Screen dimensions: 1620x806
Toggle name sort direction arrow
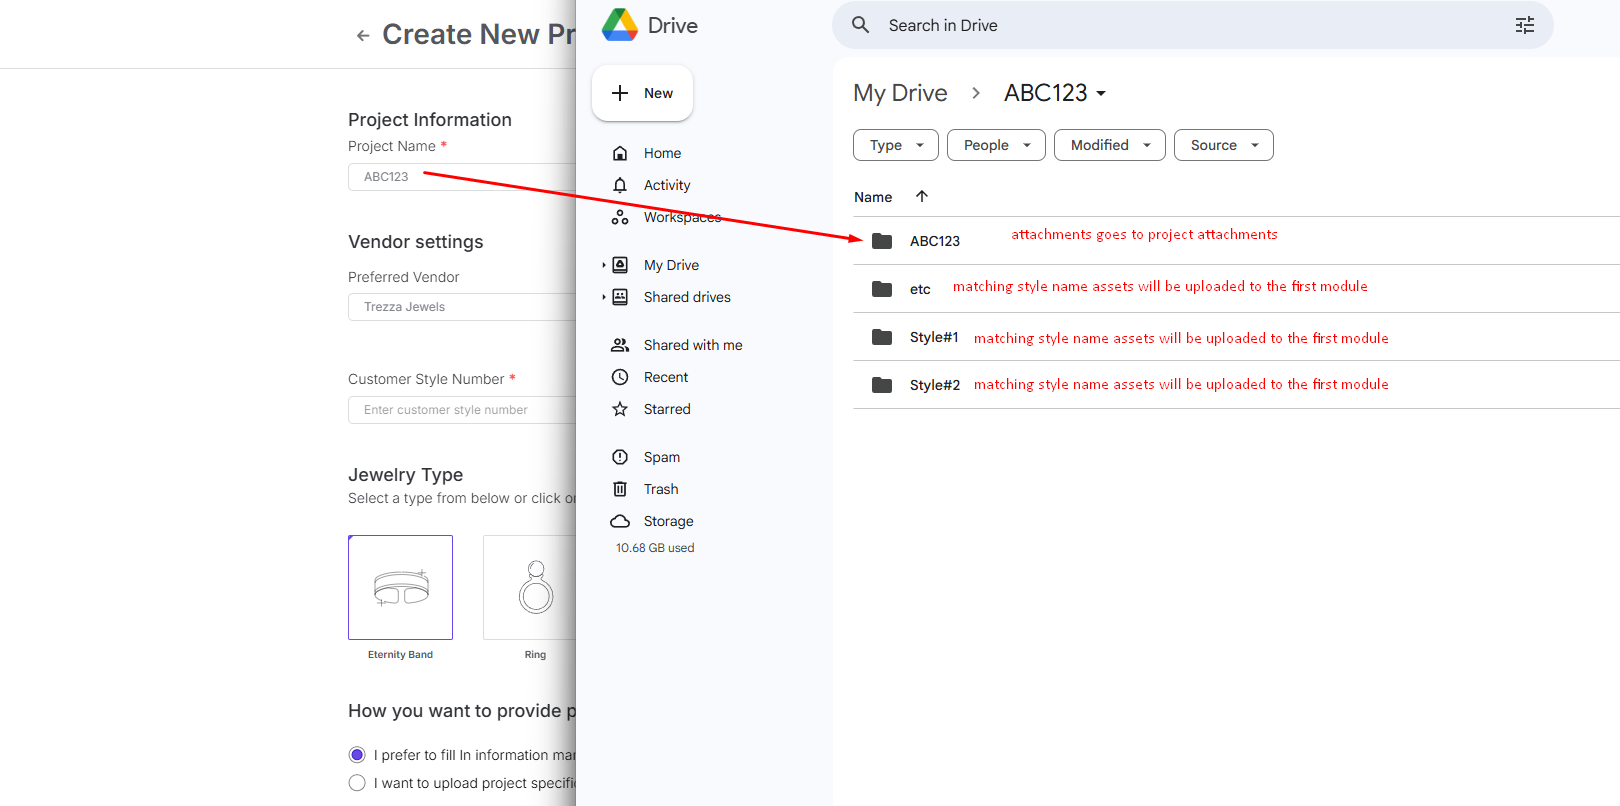pyautogui.click(x=922, y=197)
